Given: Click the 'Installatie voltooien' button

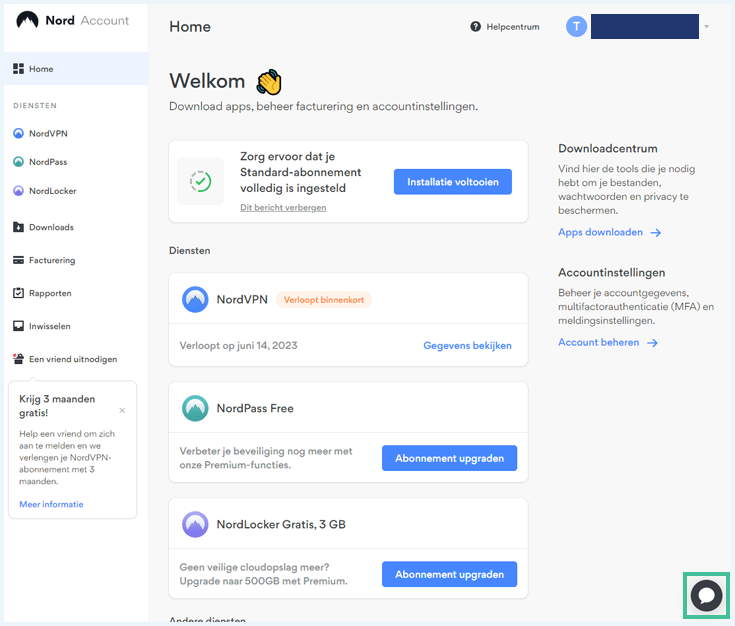Looking at the screenshot, I should [452, 182].
